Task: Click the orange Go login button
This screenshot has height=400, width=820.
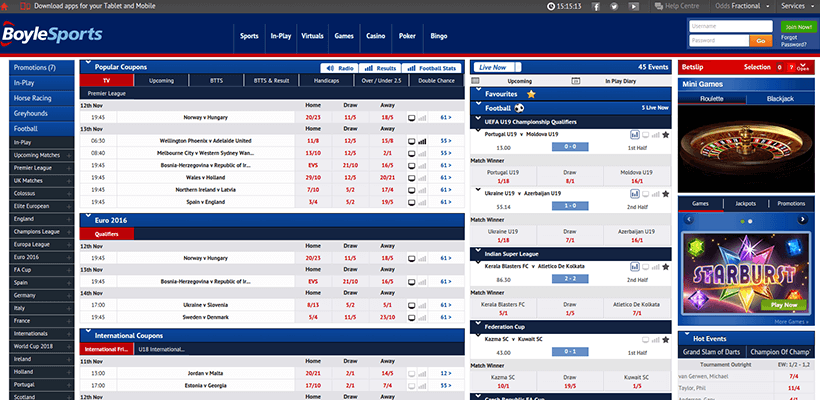Action: (761, 41)
